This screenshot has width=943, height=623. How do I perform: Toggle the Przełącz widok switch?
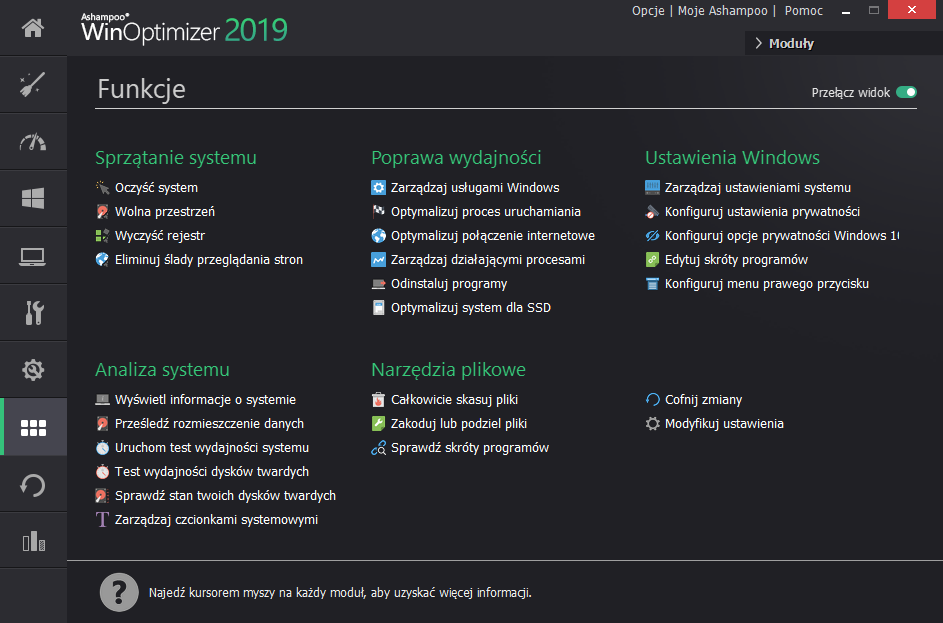pos(906,92)
